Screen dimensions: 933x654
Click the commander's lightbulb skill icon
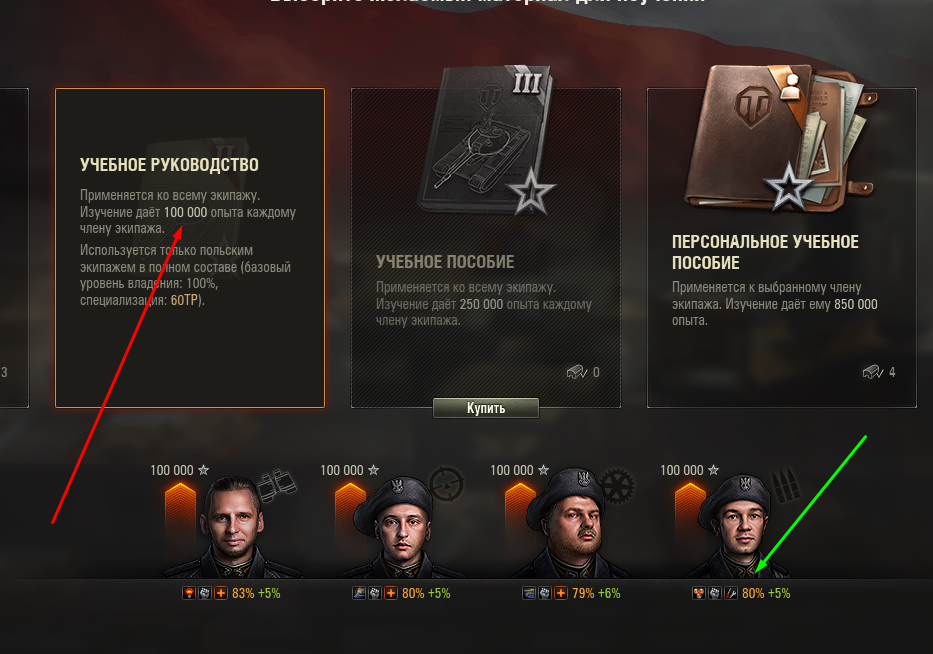(189, 593)
